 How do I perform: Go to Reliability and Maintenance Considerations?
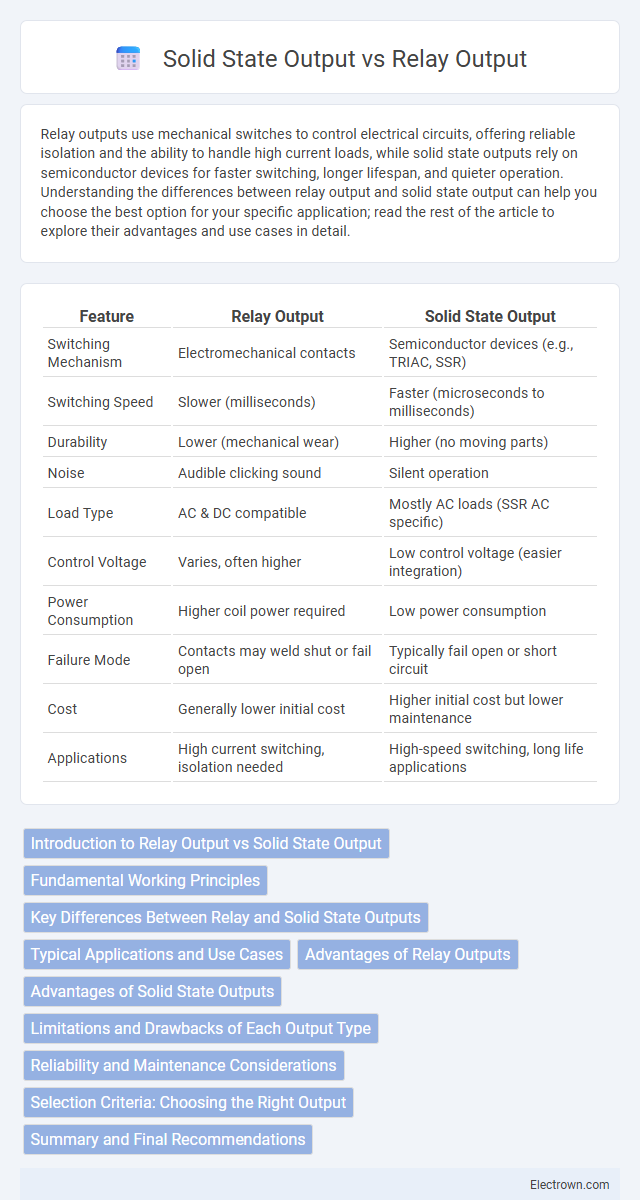tap(184, 1066)
